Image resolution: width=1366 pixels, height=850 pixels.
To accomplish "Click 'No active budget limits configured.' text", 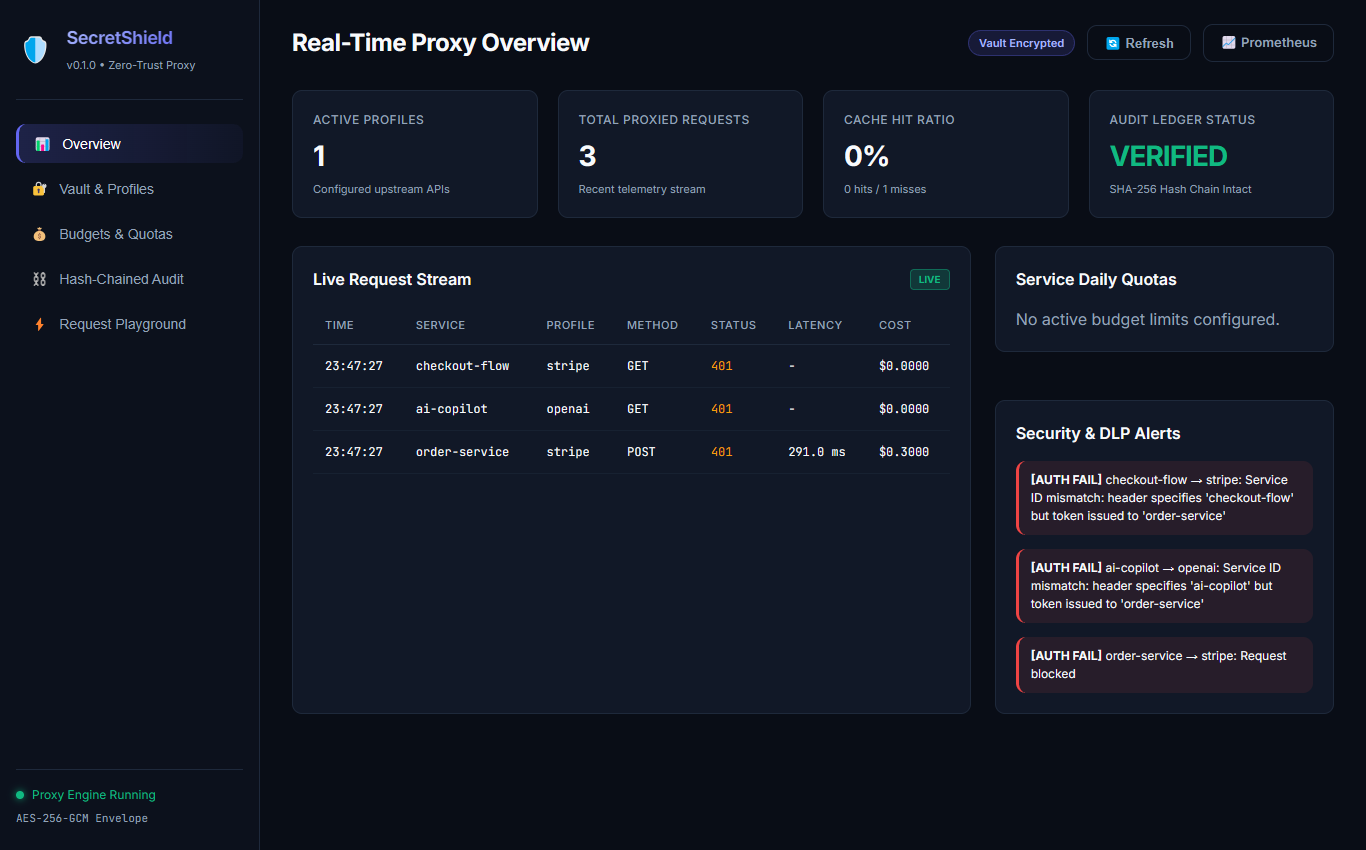I will click(1148, 320).
